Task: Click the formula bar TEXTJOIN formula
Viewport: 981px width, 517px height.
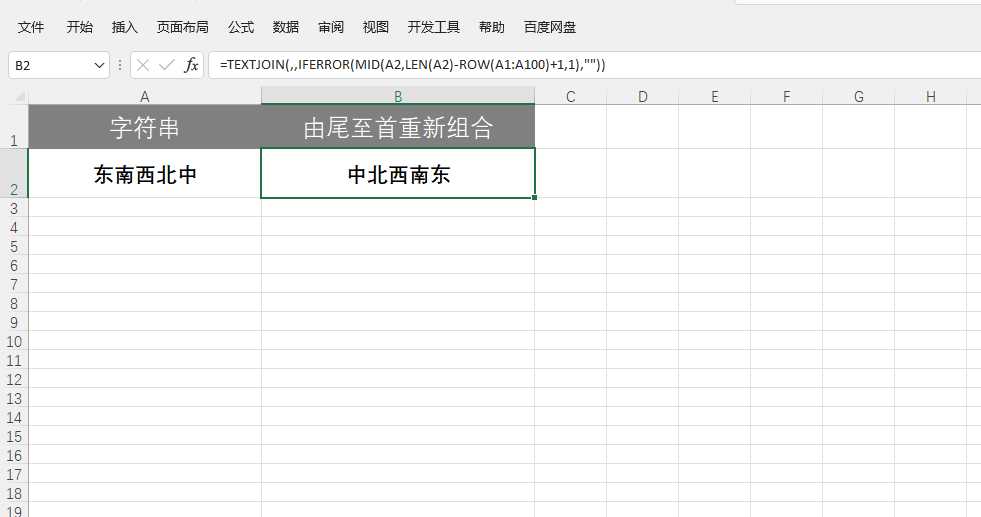Action: 412,64
